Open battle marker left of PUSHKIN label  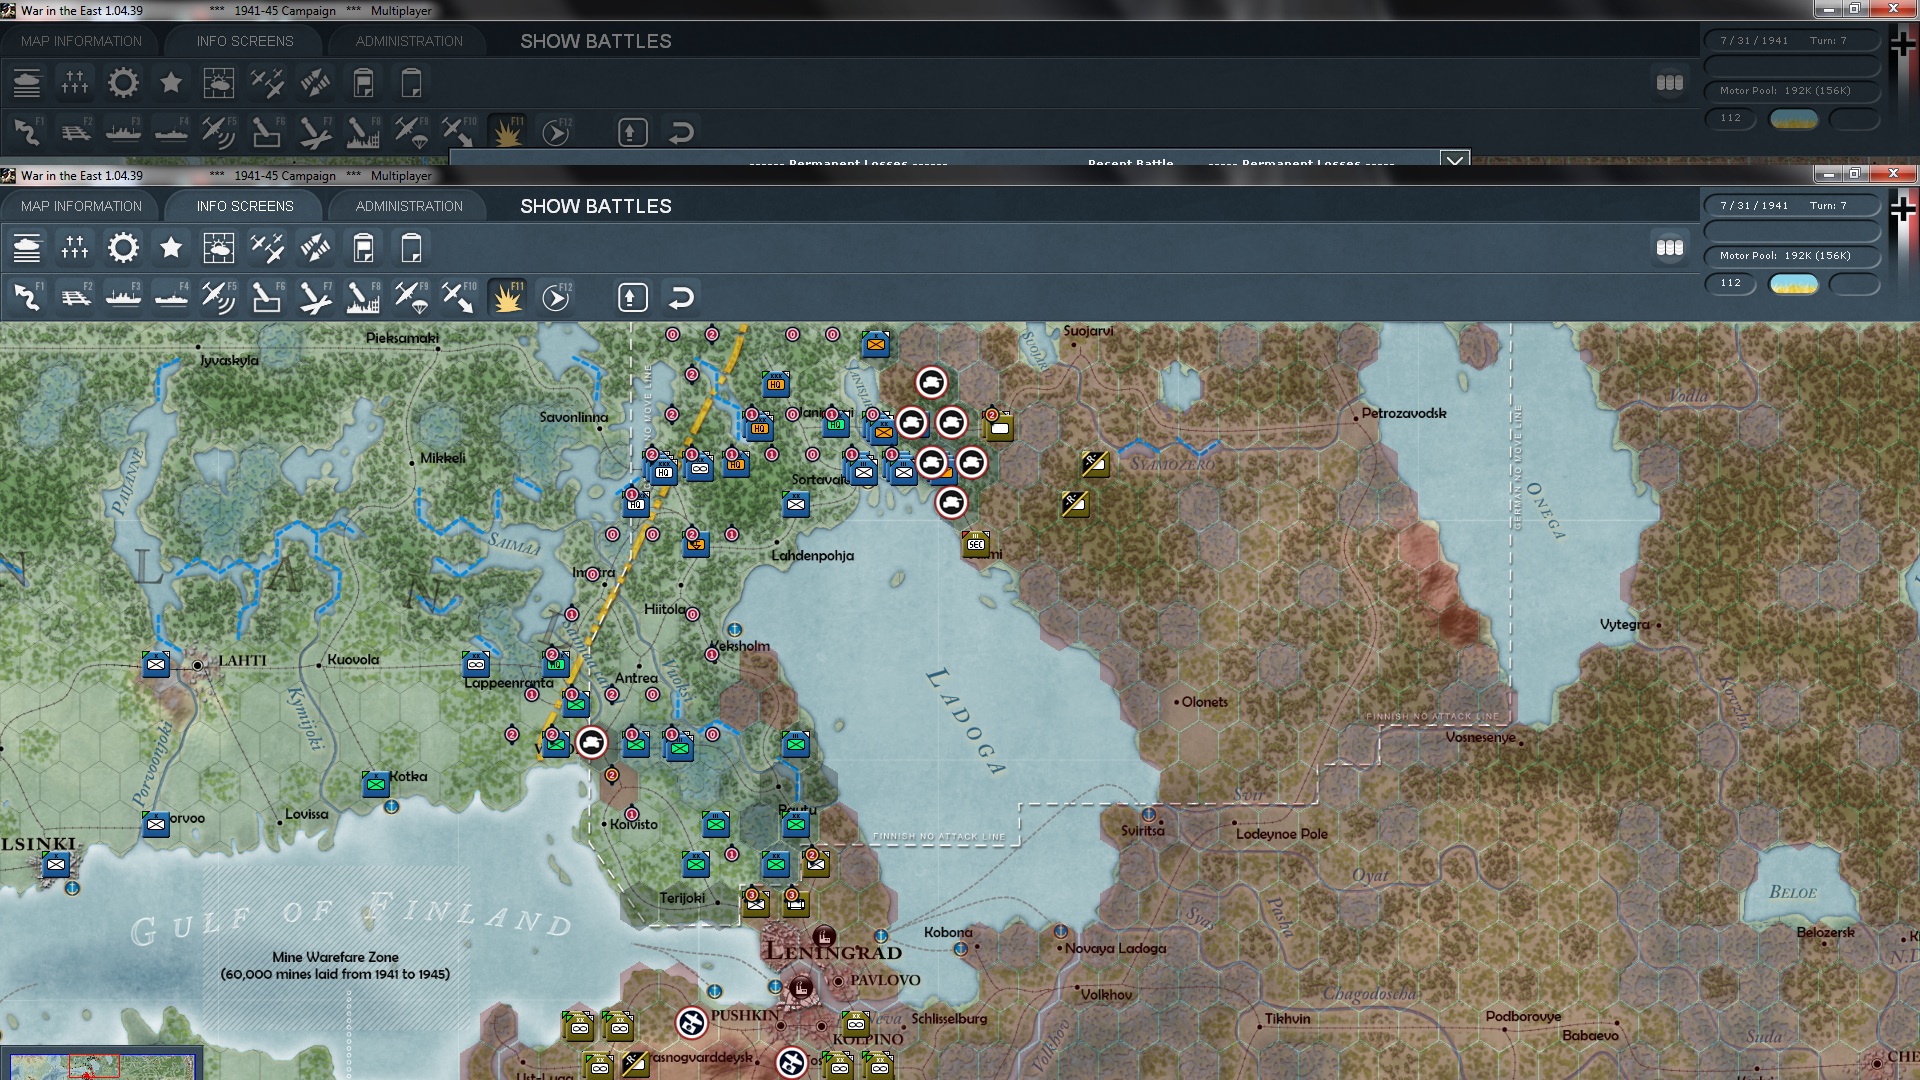coord(692,1022)
